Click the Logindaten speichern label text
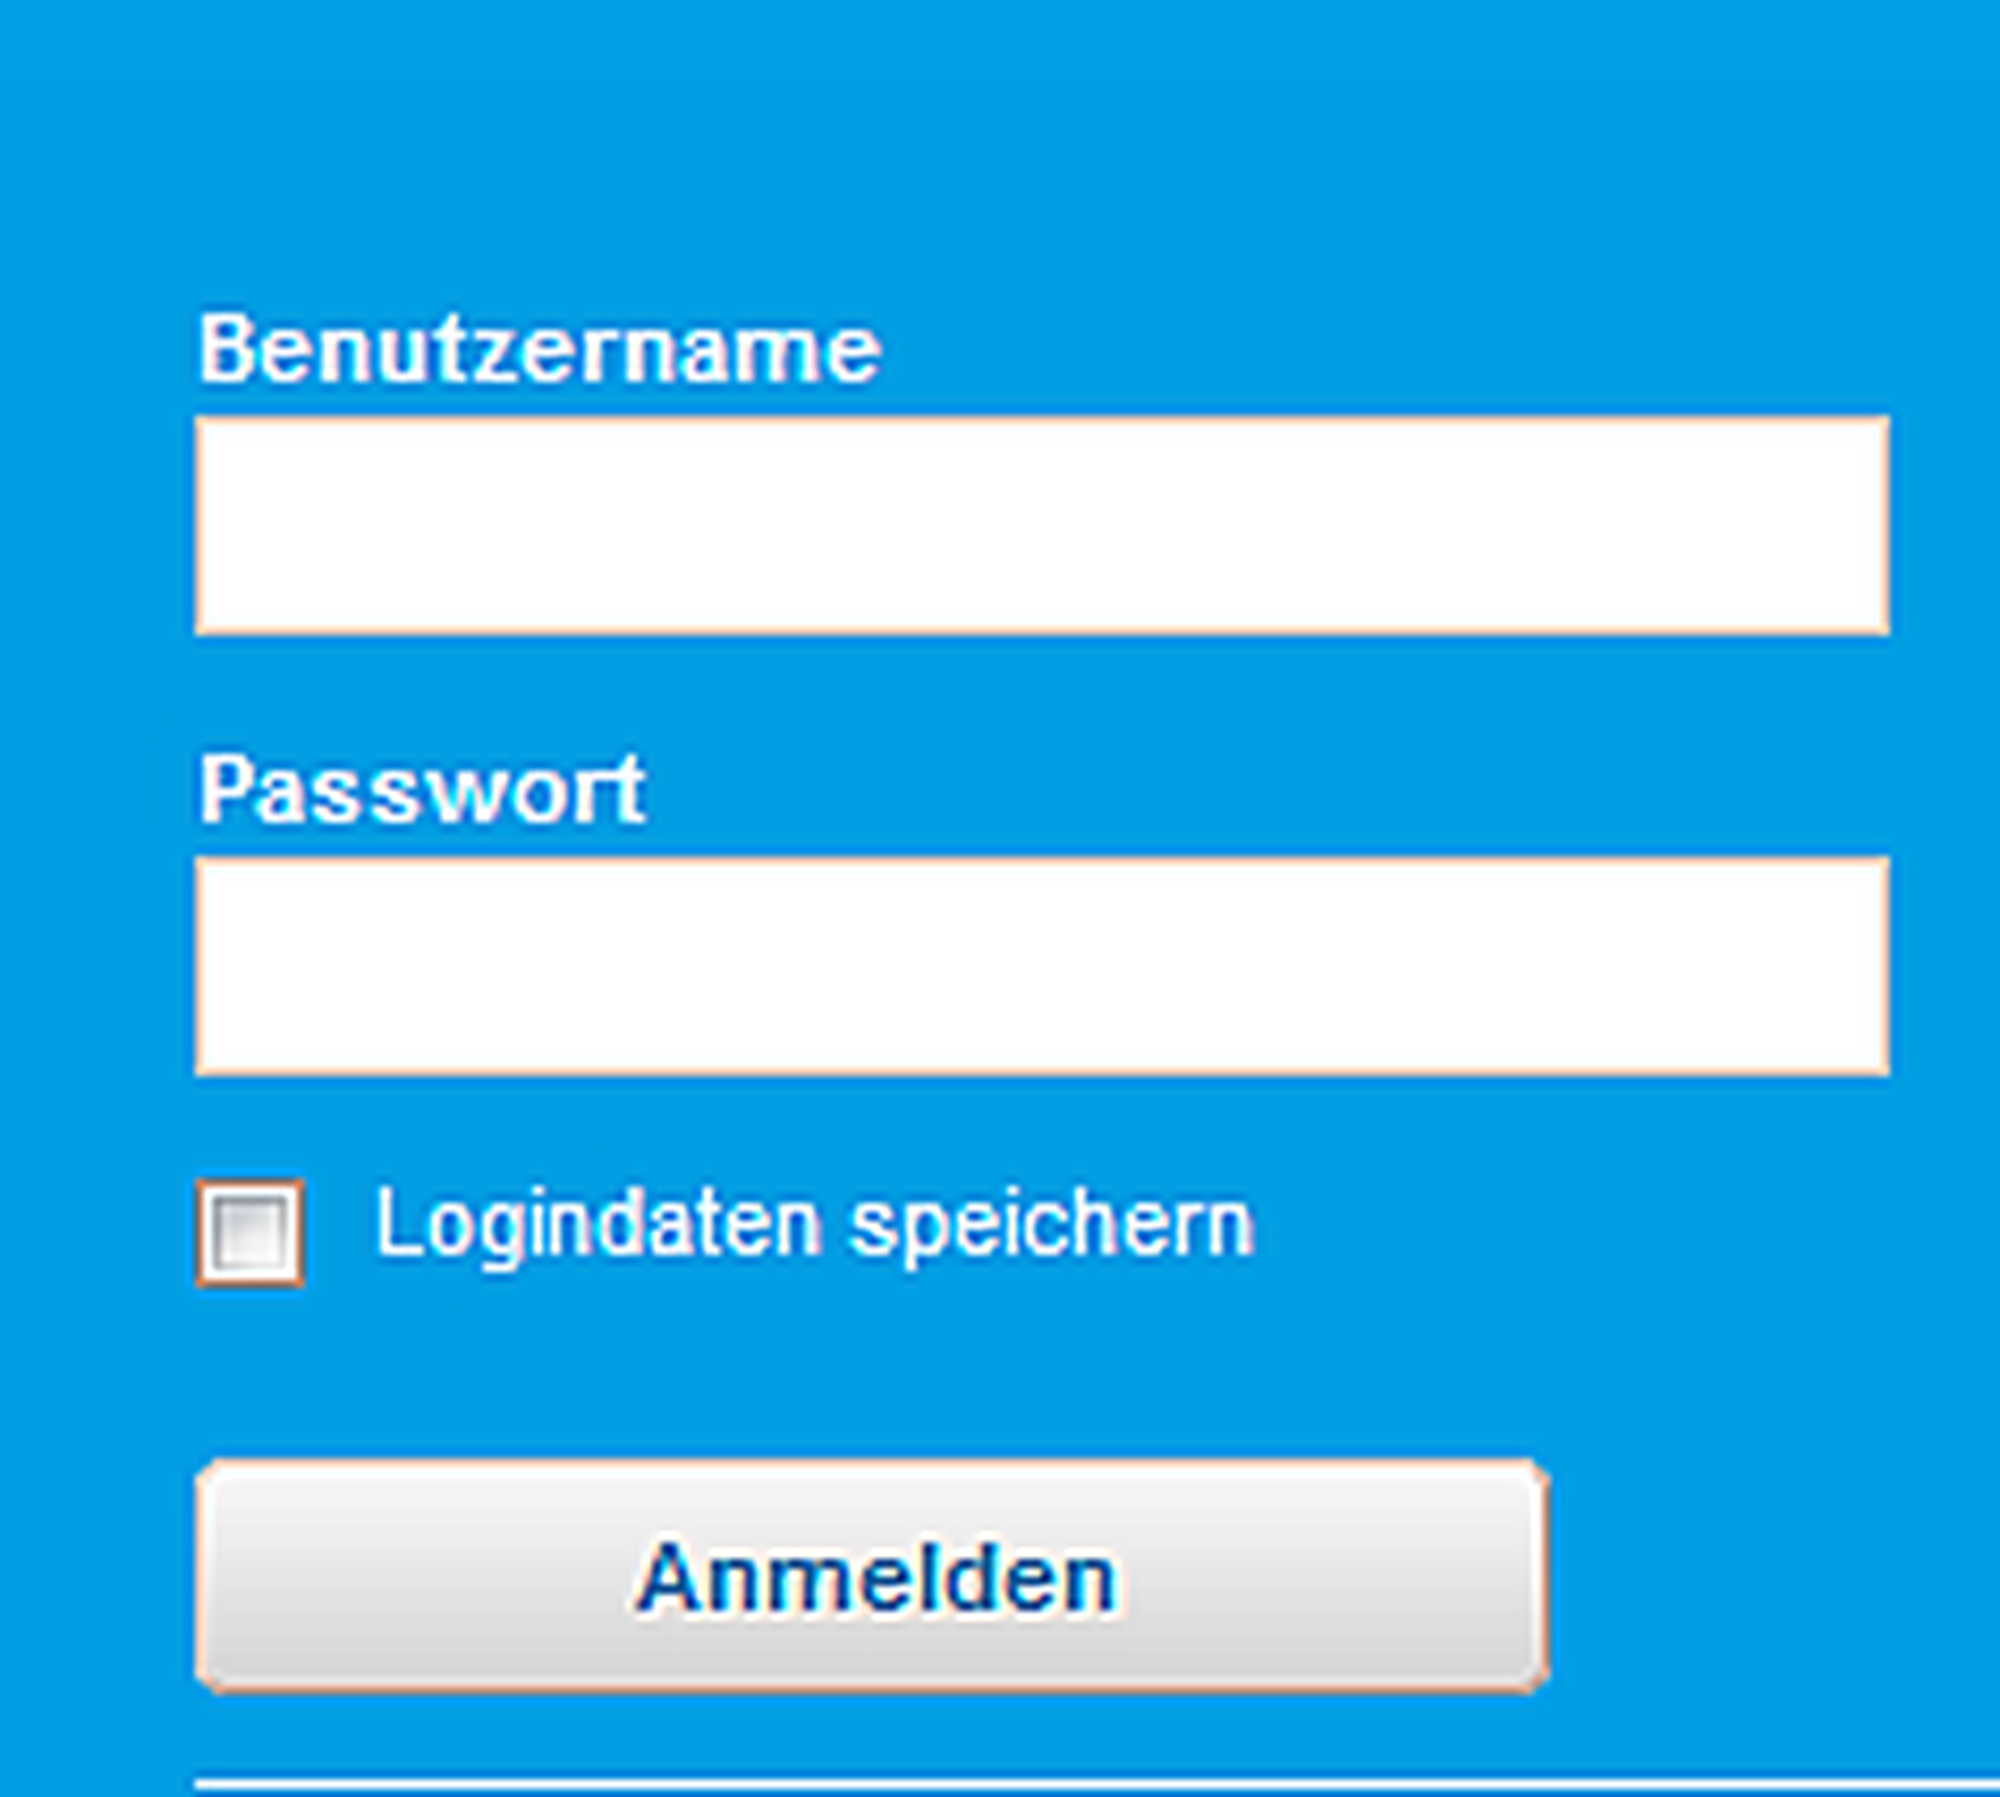The height and width of the screenshot is (1797, 2000). tap(813, 1224)
